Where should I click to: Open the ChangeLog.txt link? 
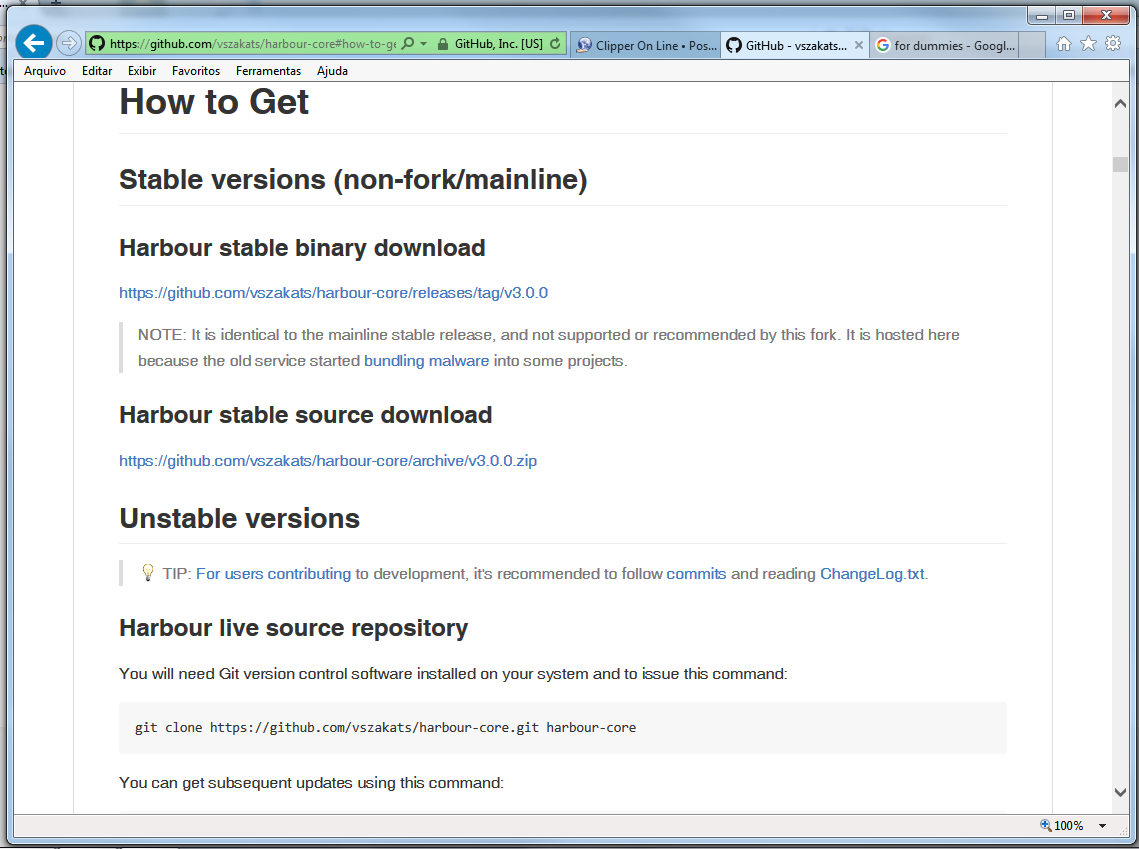[872, 574]
